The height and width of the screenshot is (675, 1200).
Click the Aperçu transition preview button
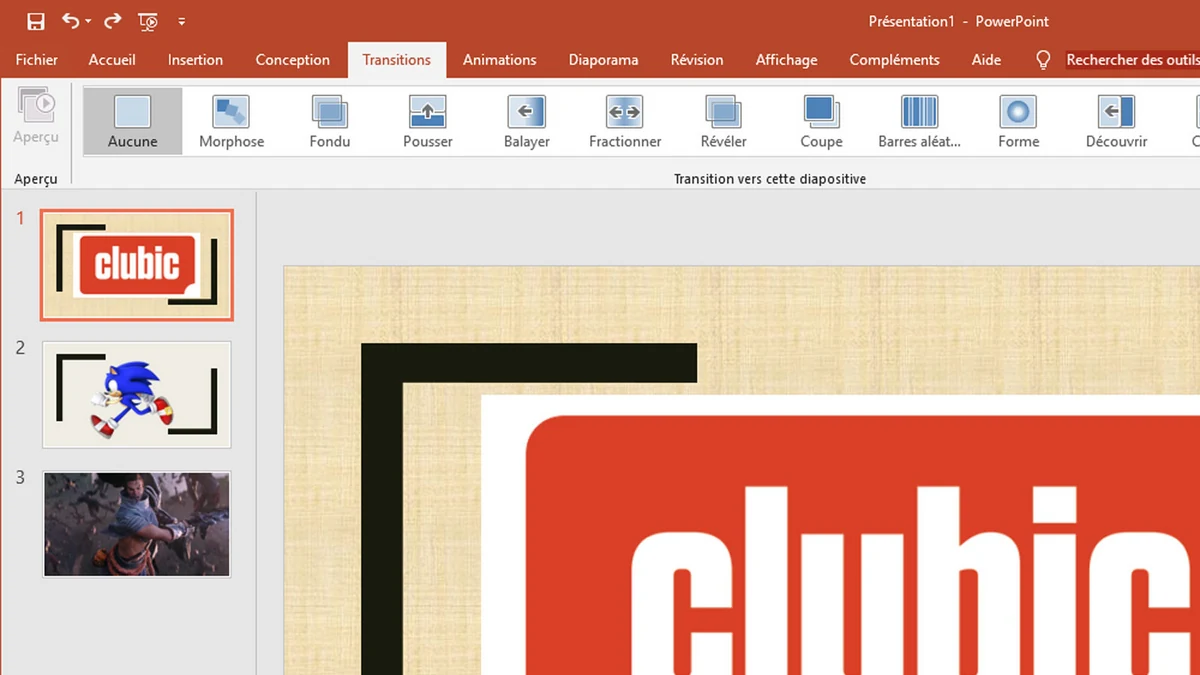36,118
